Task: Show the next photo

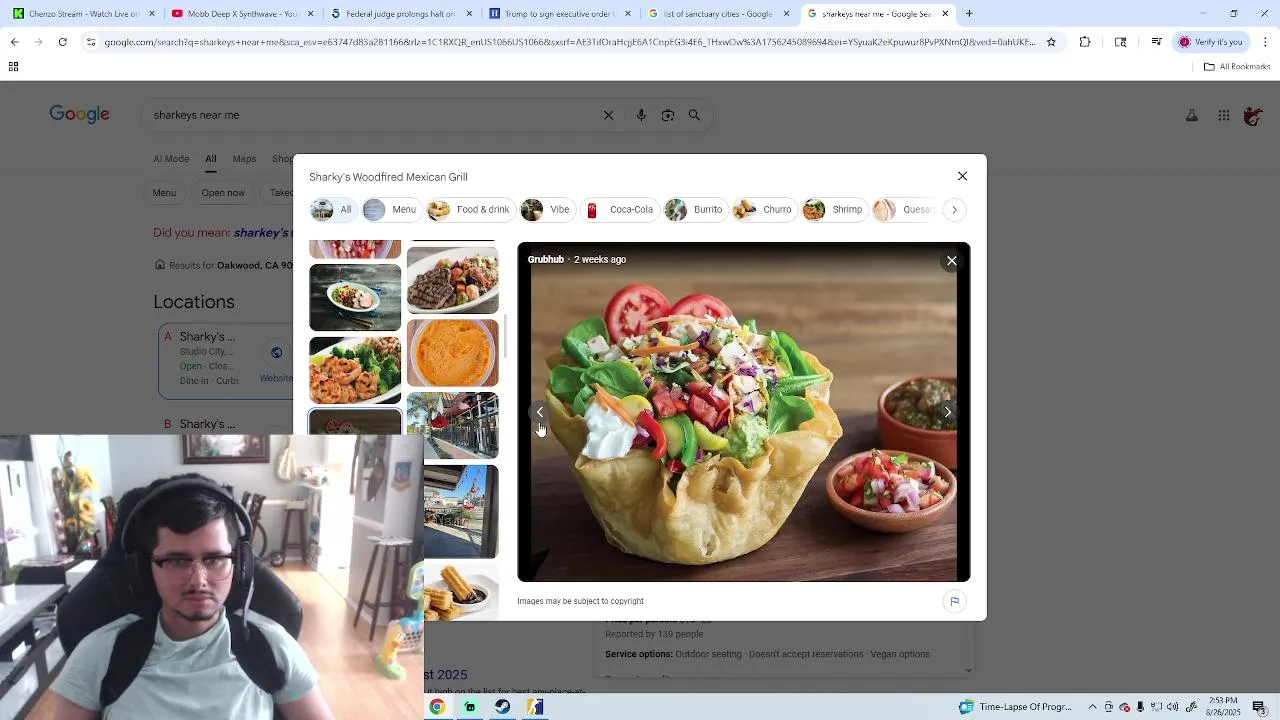Action: (x=948, y=412)
